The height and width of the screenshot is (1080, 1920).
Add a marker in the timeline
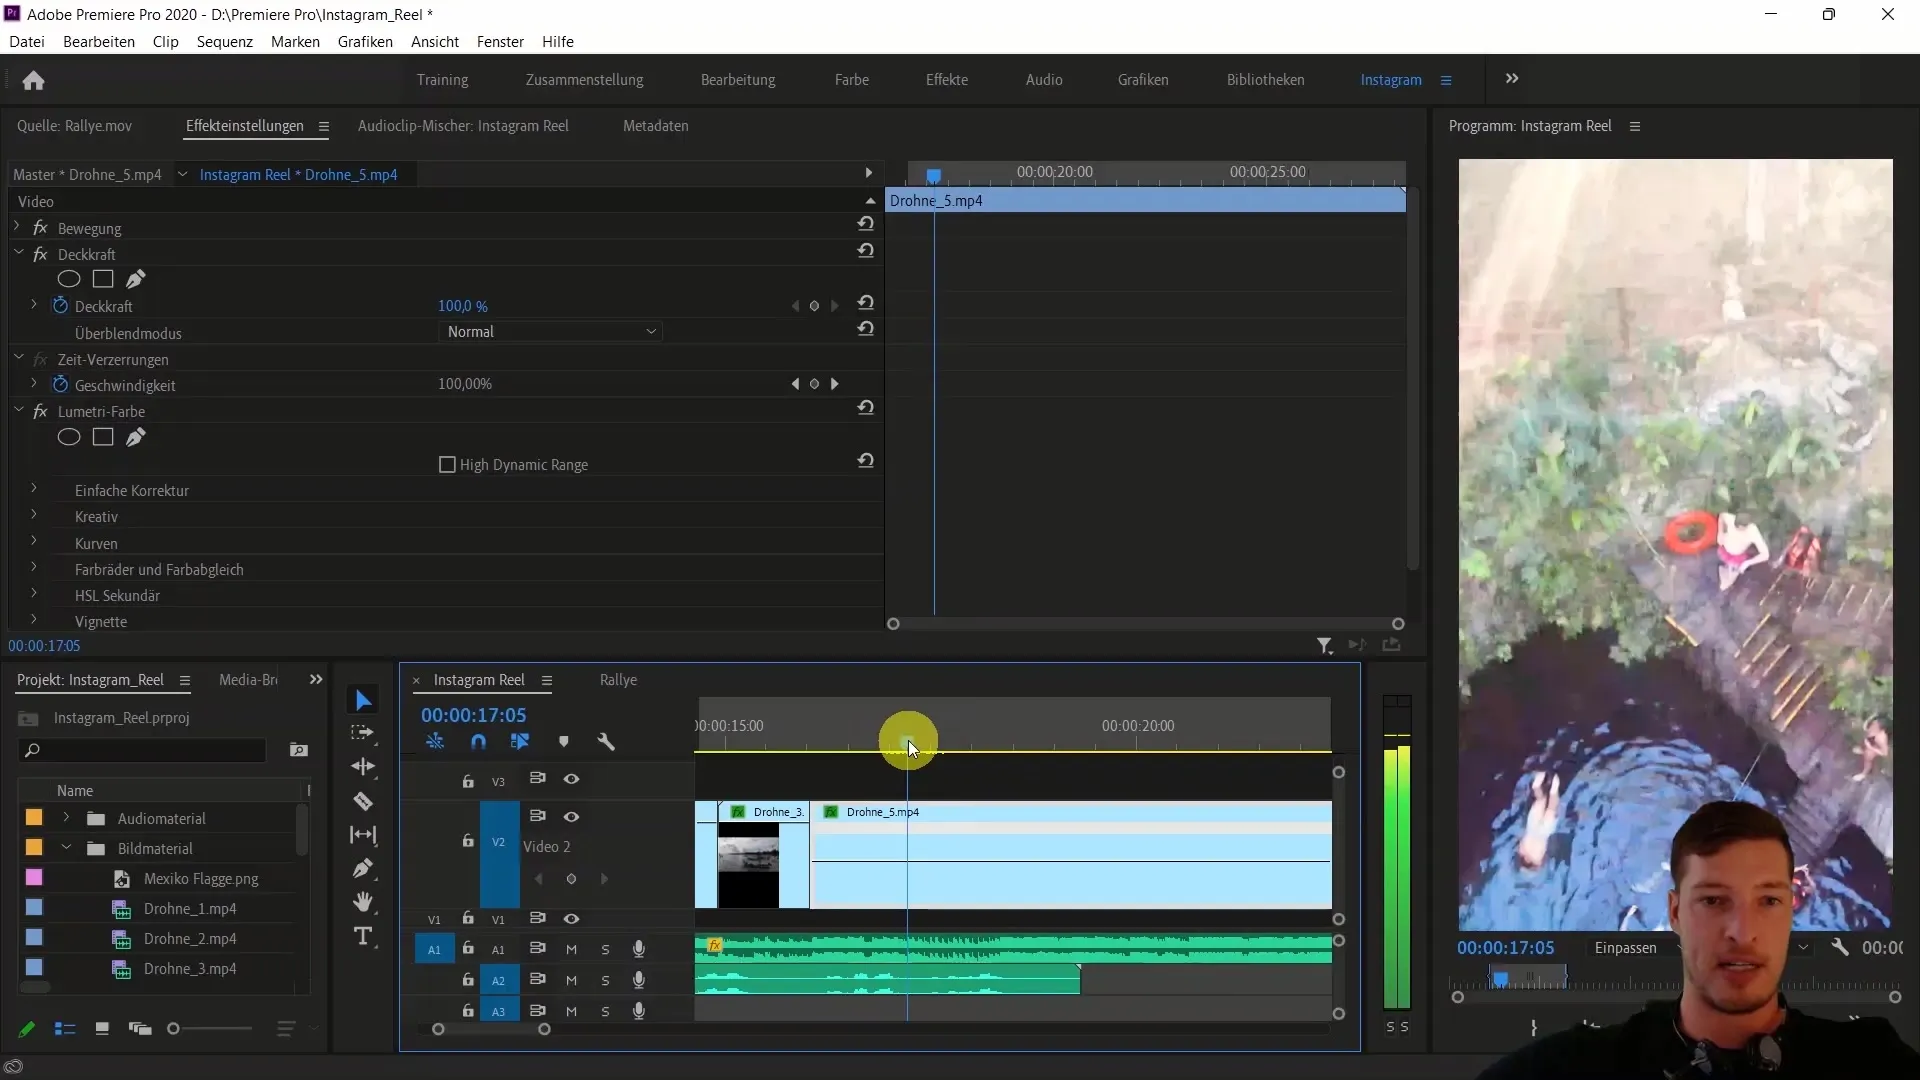[x=564, y=742]
